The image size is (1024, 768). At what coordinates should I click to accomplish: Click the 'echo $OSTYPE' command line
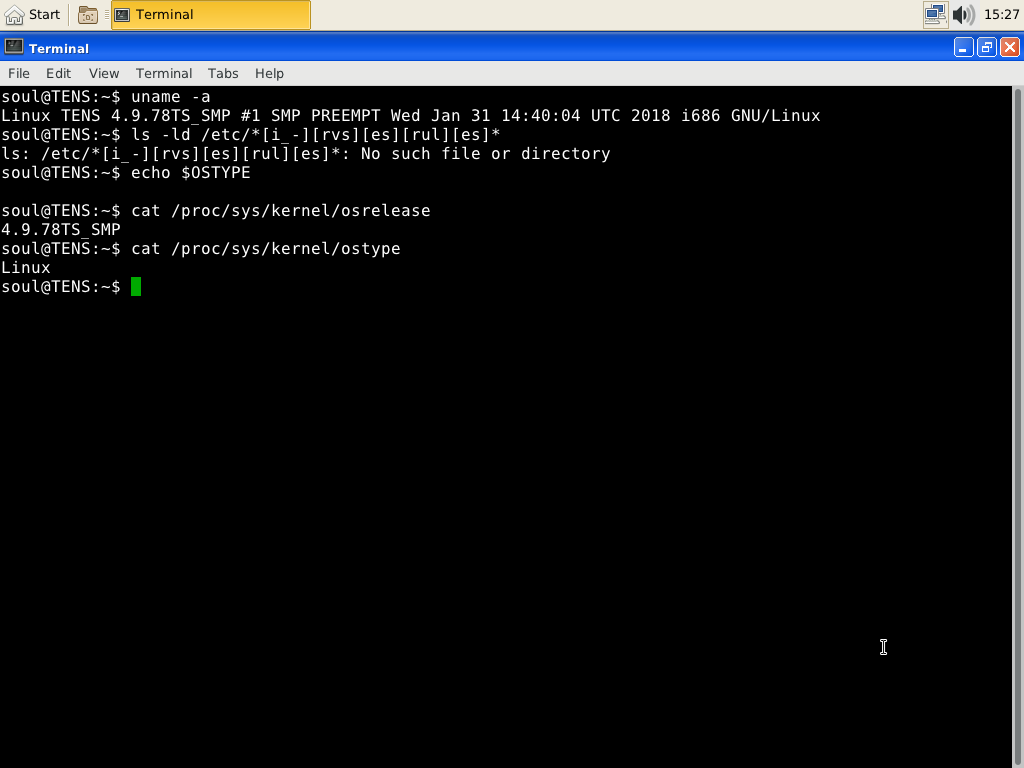click(126, 172)
